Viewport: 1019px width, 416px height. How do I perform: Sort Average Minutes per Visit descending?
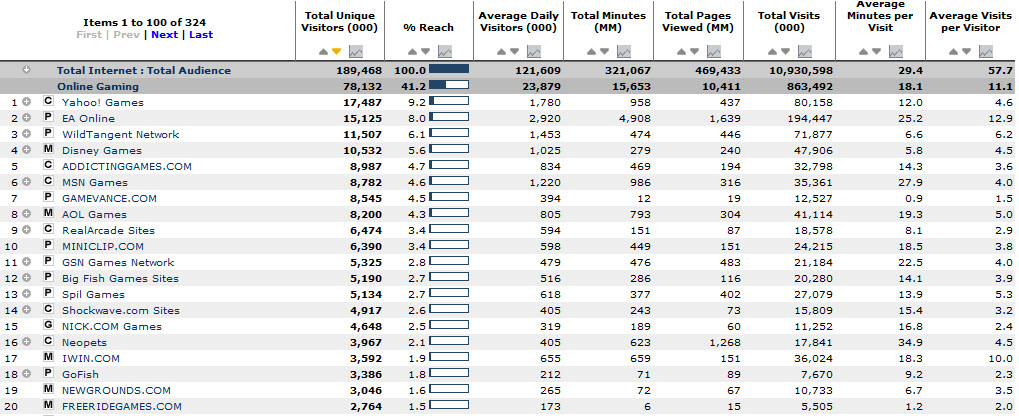click(875, 51)
